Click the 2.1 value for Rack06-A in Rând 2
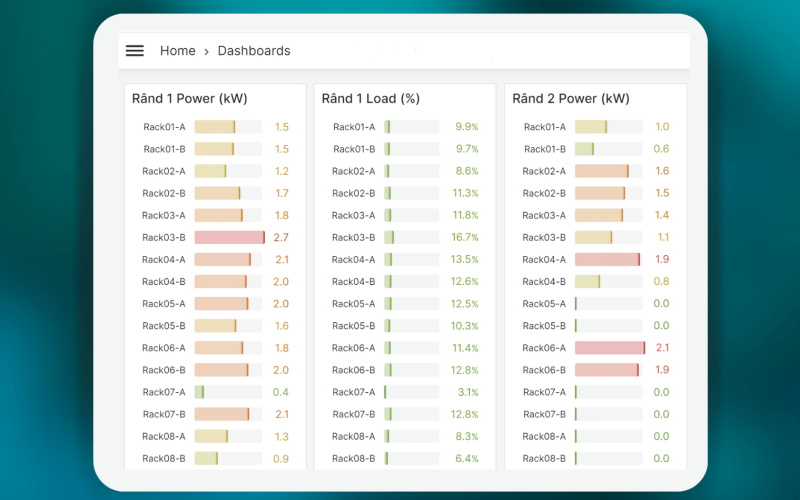 (662, 348)
